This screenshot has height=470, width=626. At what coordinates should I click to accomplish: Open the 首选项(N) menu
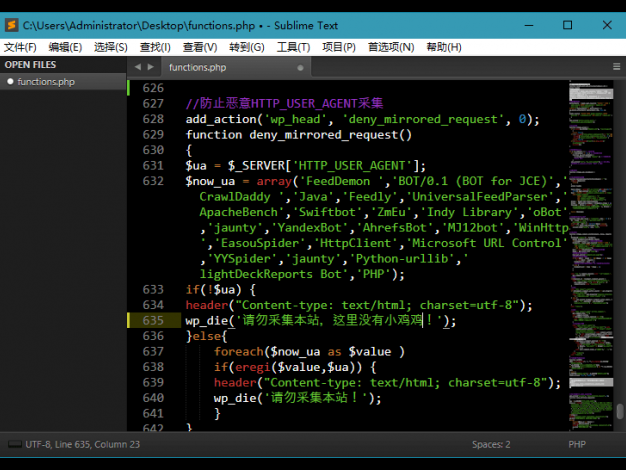[x=391, y=47]
